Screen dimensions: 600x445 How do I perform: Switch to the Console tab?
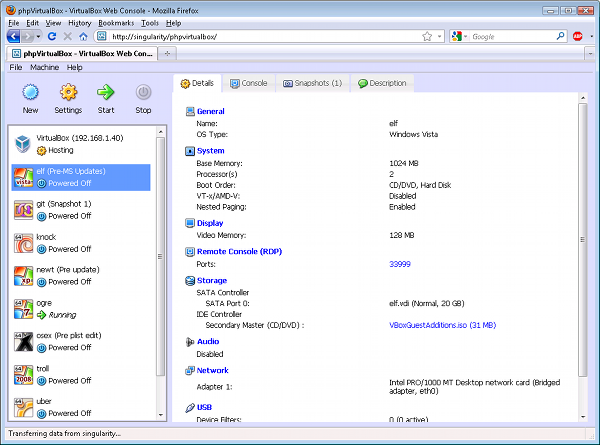248,83
